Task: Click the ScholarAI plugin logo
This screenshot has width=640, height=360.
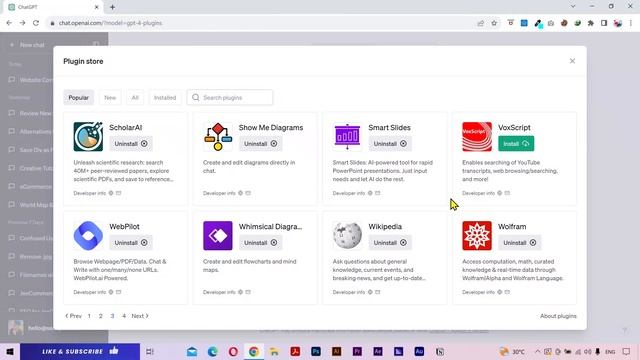Action: pyautogui.click(x=88, y=137)
